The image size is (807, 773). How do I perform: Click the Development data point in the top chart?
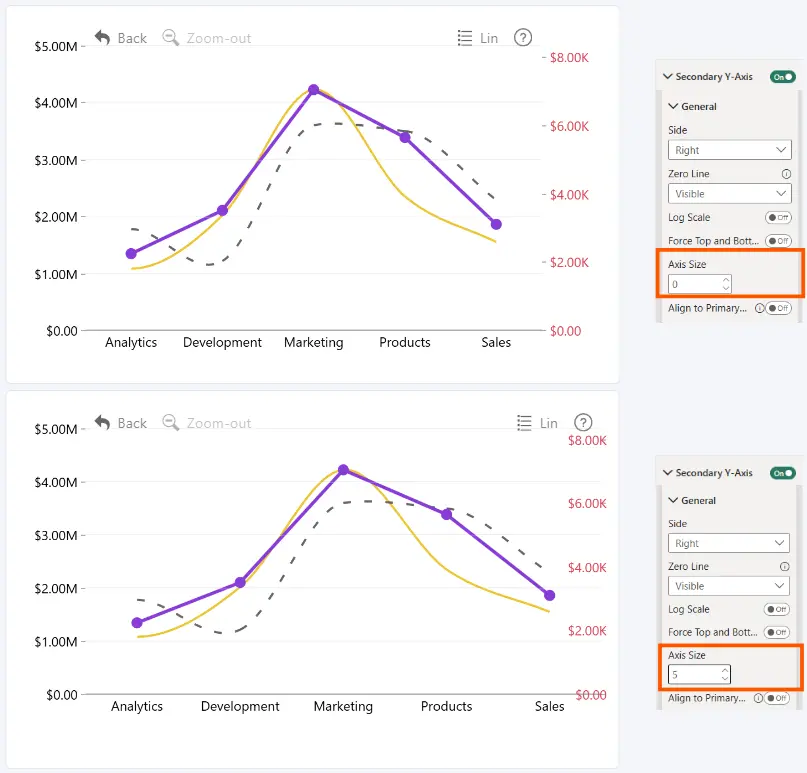click(222, 210)
